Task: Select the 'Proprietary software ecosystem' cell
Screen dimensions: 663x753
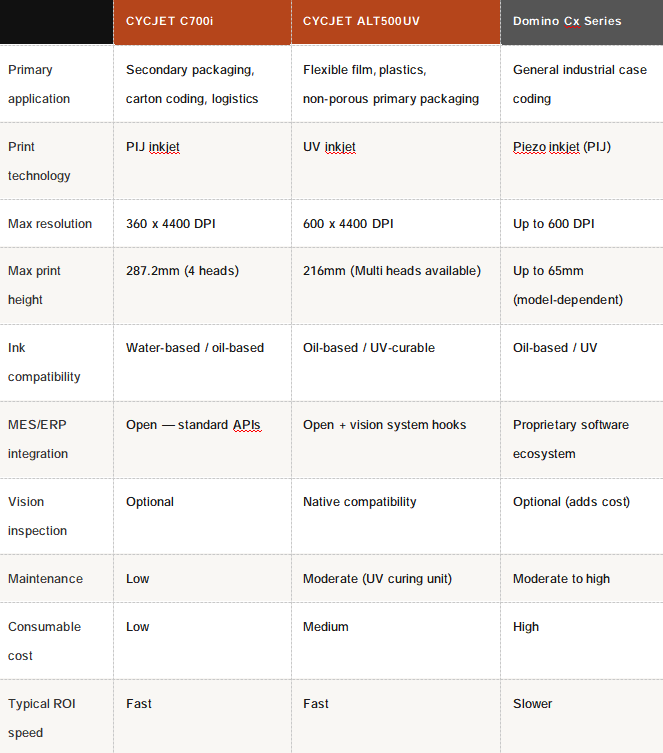Action: (x=571, y=439)
